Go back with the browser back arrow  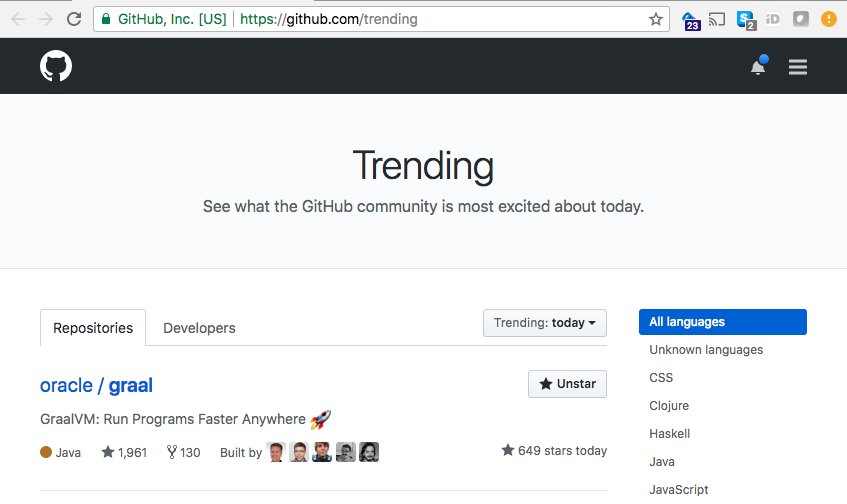point(18,19)
